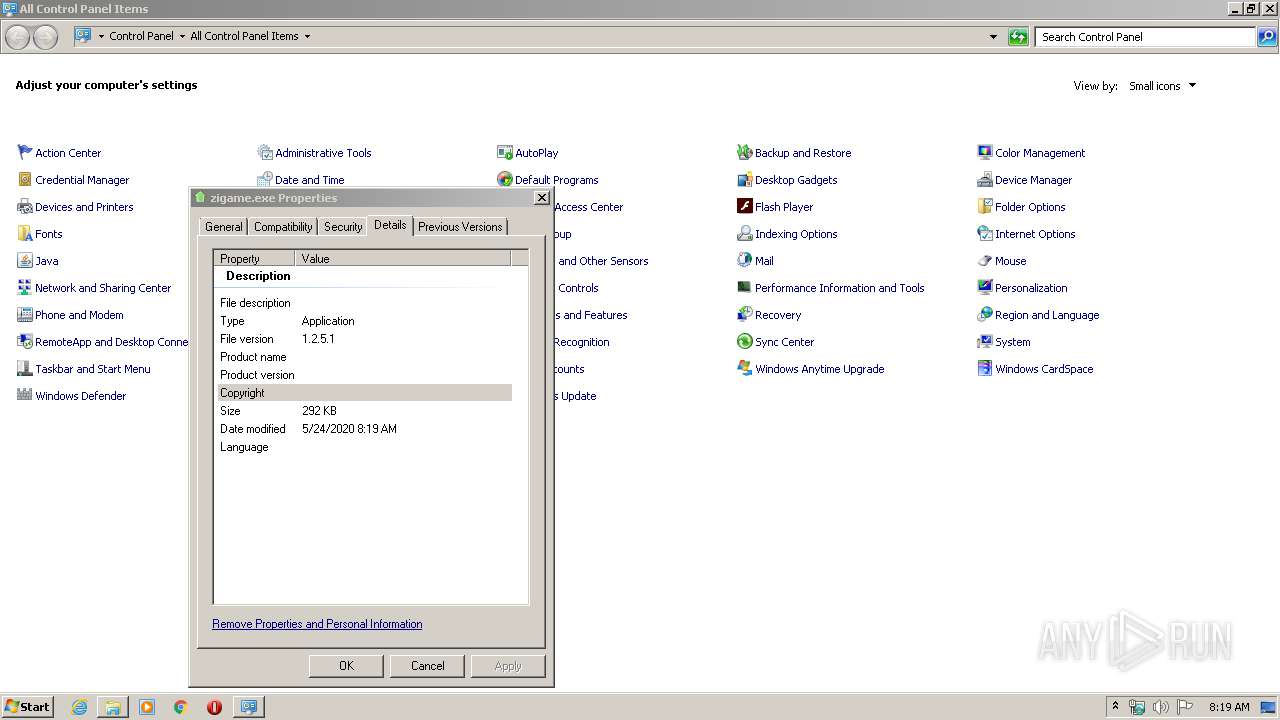Image resolution: width=1280 pixels, height=720 pixels.
Task: Select the Details tab
Action: click(390, 225)
